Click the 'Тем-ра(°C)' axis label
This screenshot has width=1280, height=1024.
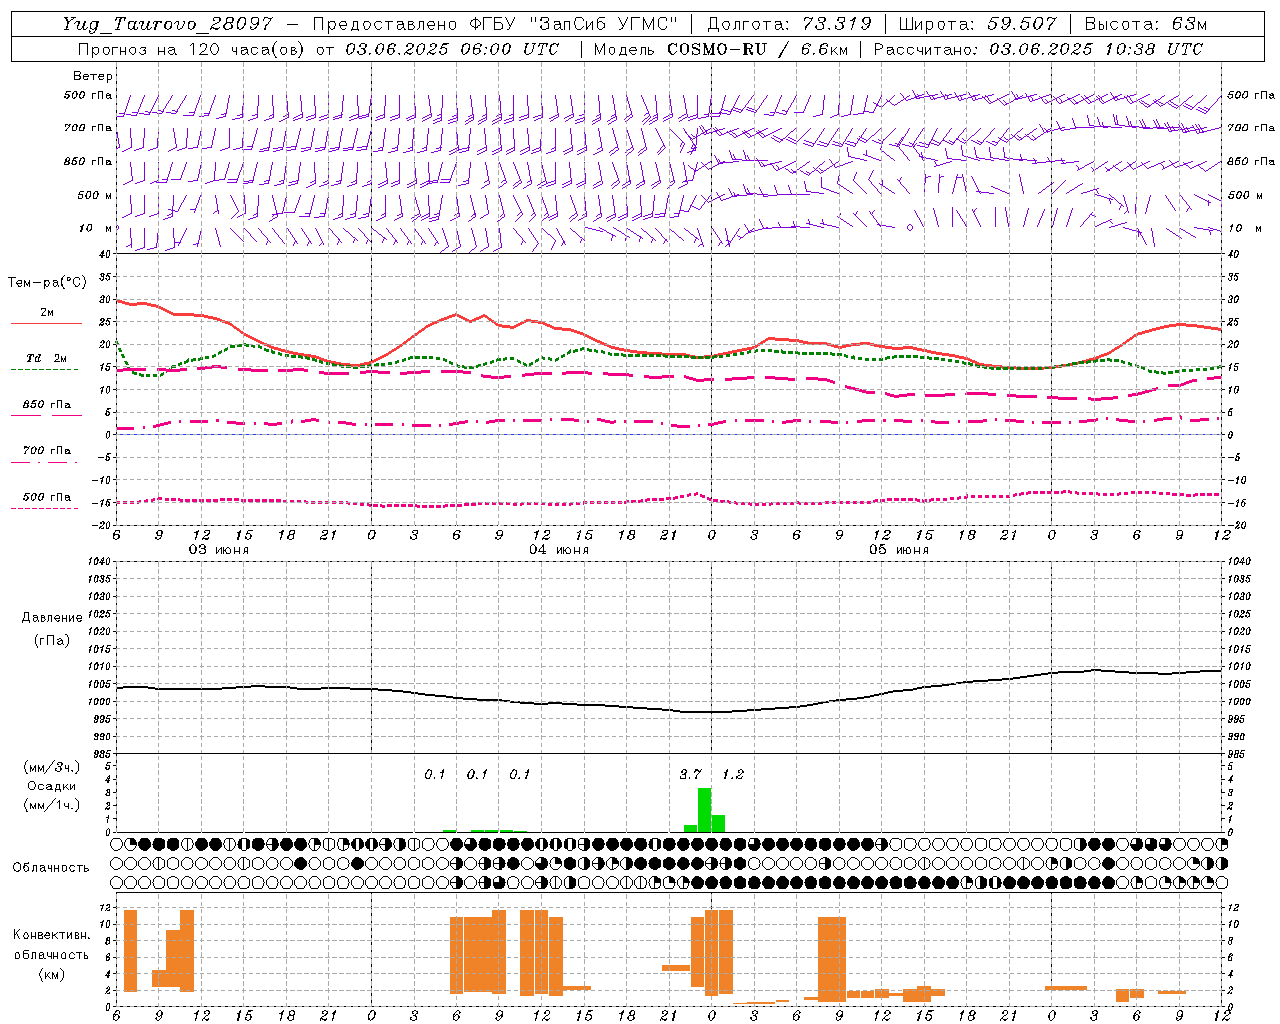click(x=47, y=283)
